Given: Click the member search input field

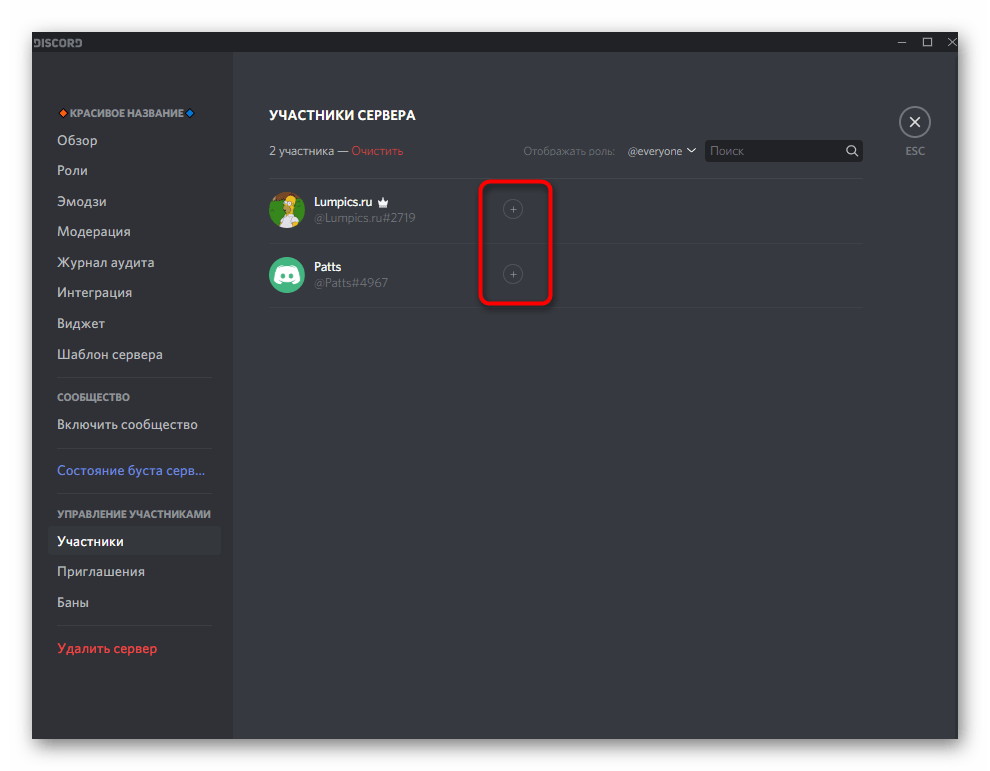Looking at the screenshot, I should 774,151.
